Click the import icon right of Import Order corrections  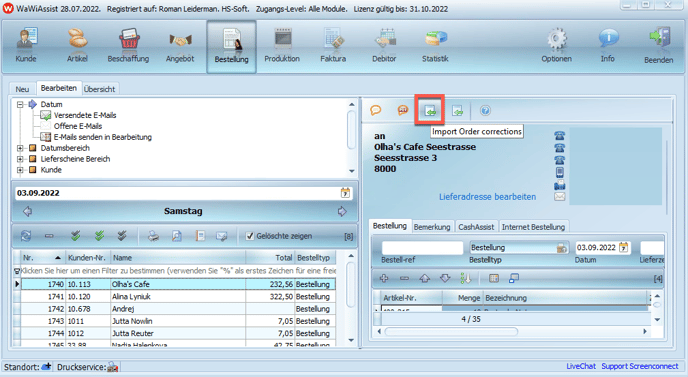[457, 111]
